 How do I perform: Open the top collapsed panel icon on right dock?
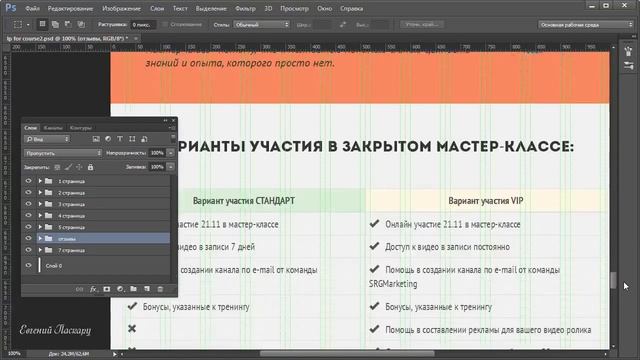(628, 51)
